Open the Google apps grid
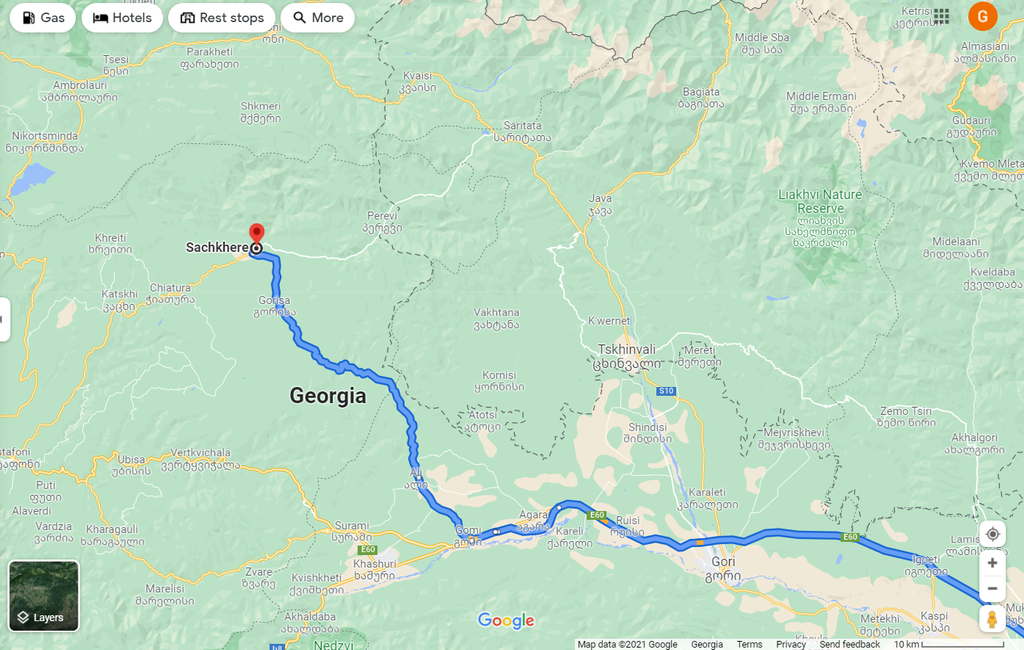Image resolution: width=1024 pixels, height=650 pixels. pos(941,16)
